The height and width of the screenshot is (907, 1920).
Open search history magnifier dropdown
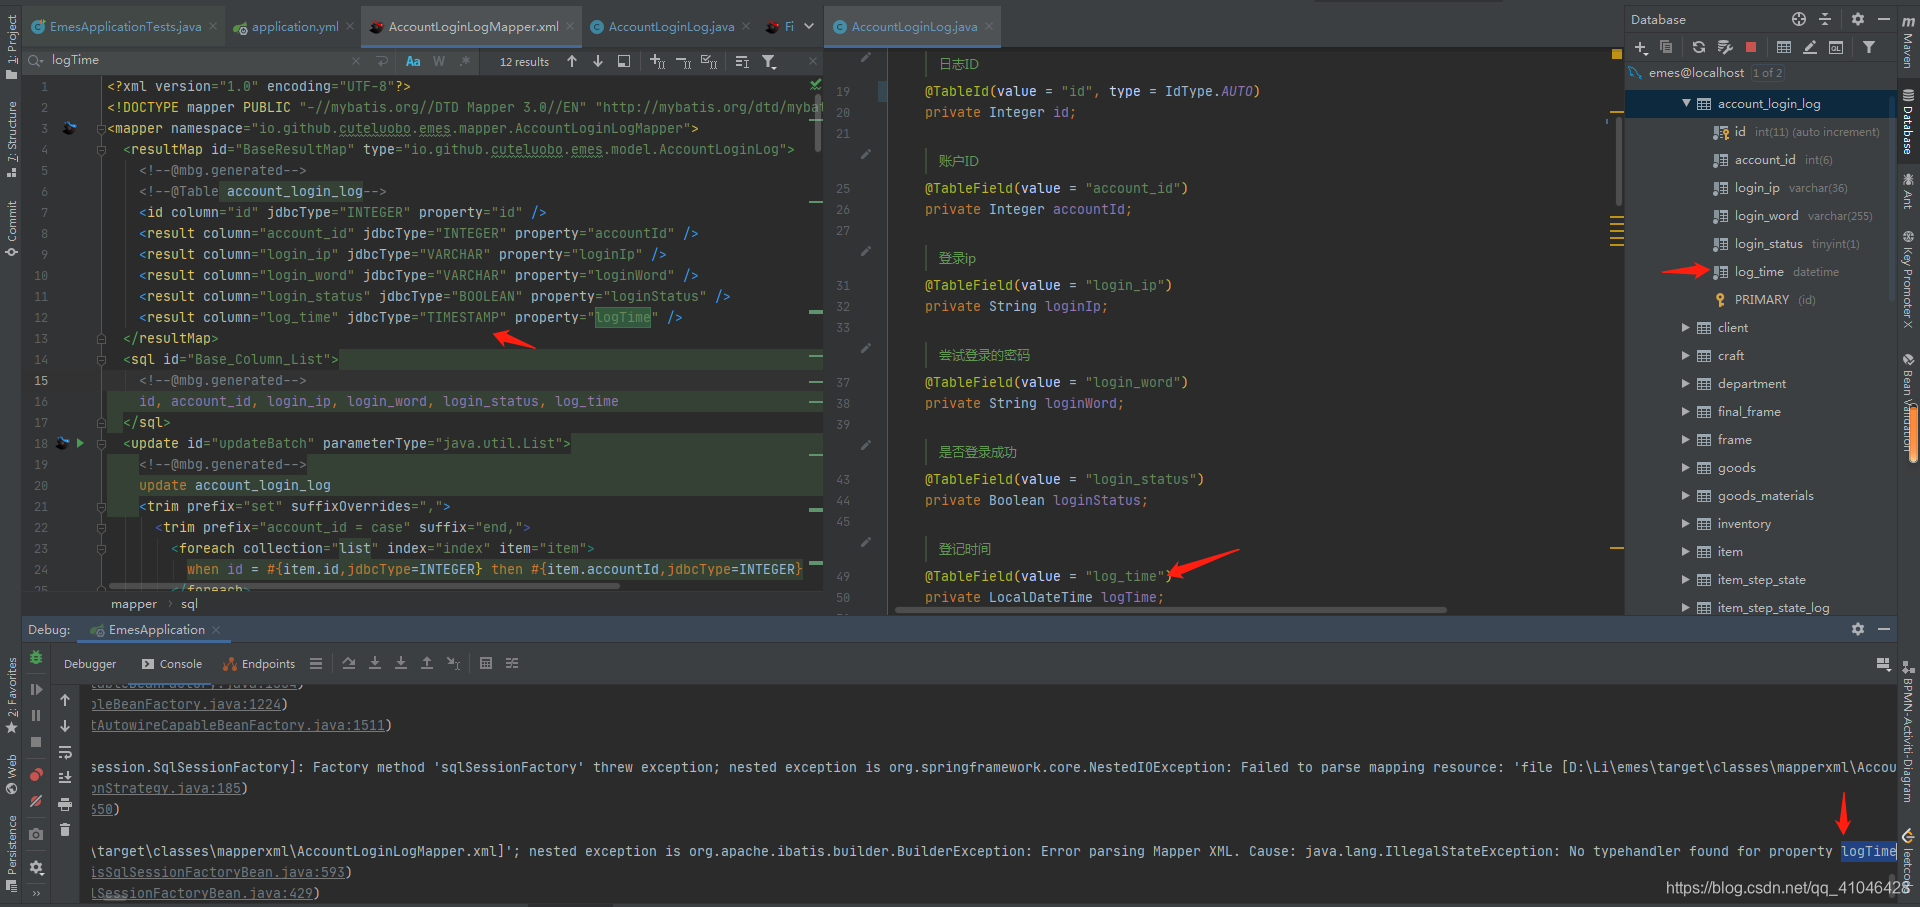pyautogui.click(x=36, y=60)
